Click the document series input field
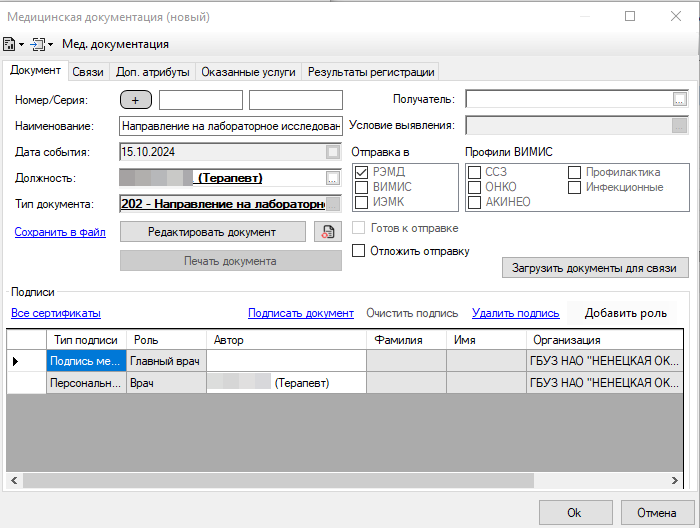The image size is (700, 528). pyautogui.click(x=296, y=100)
